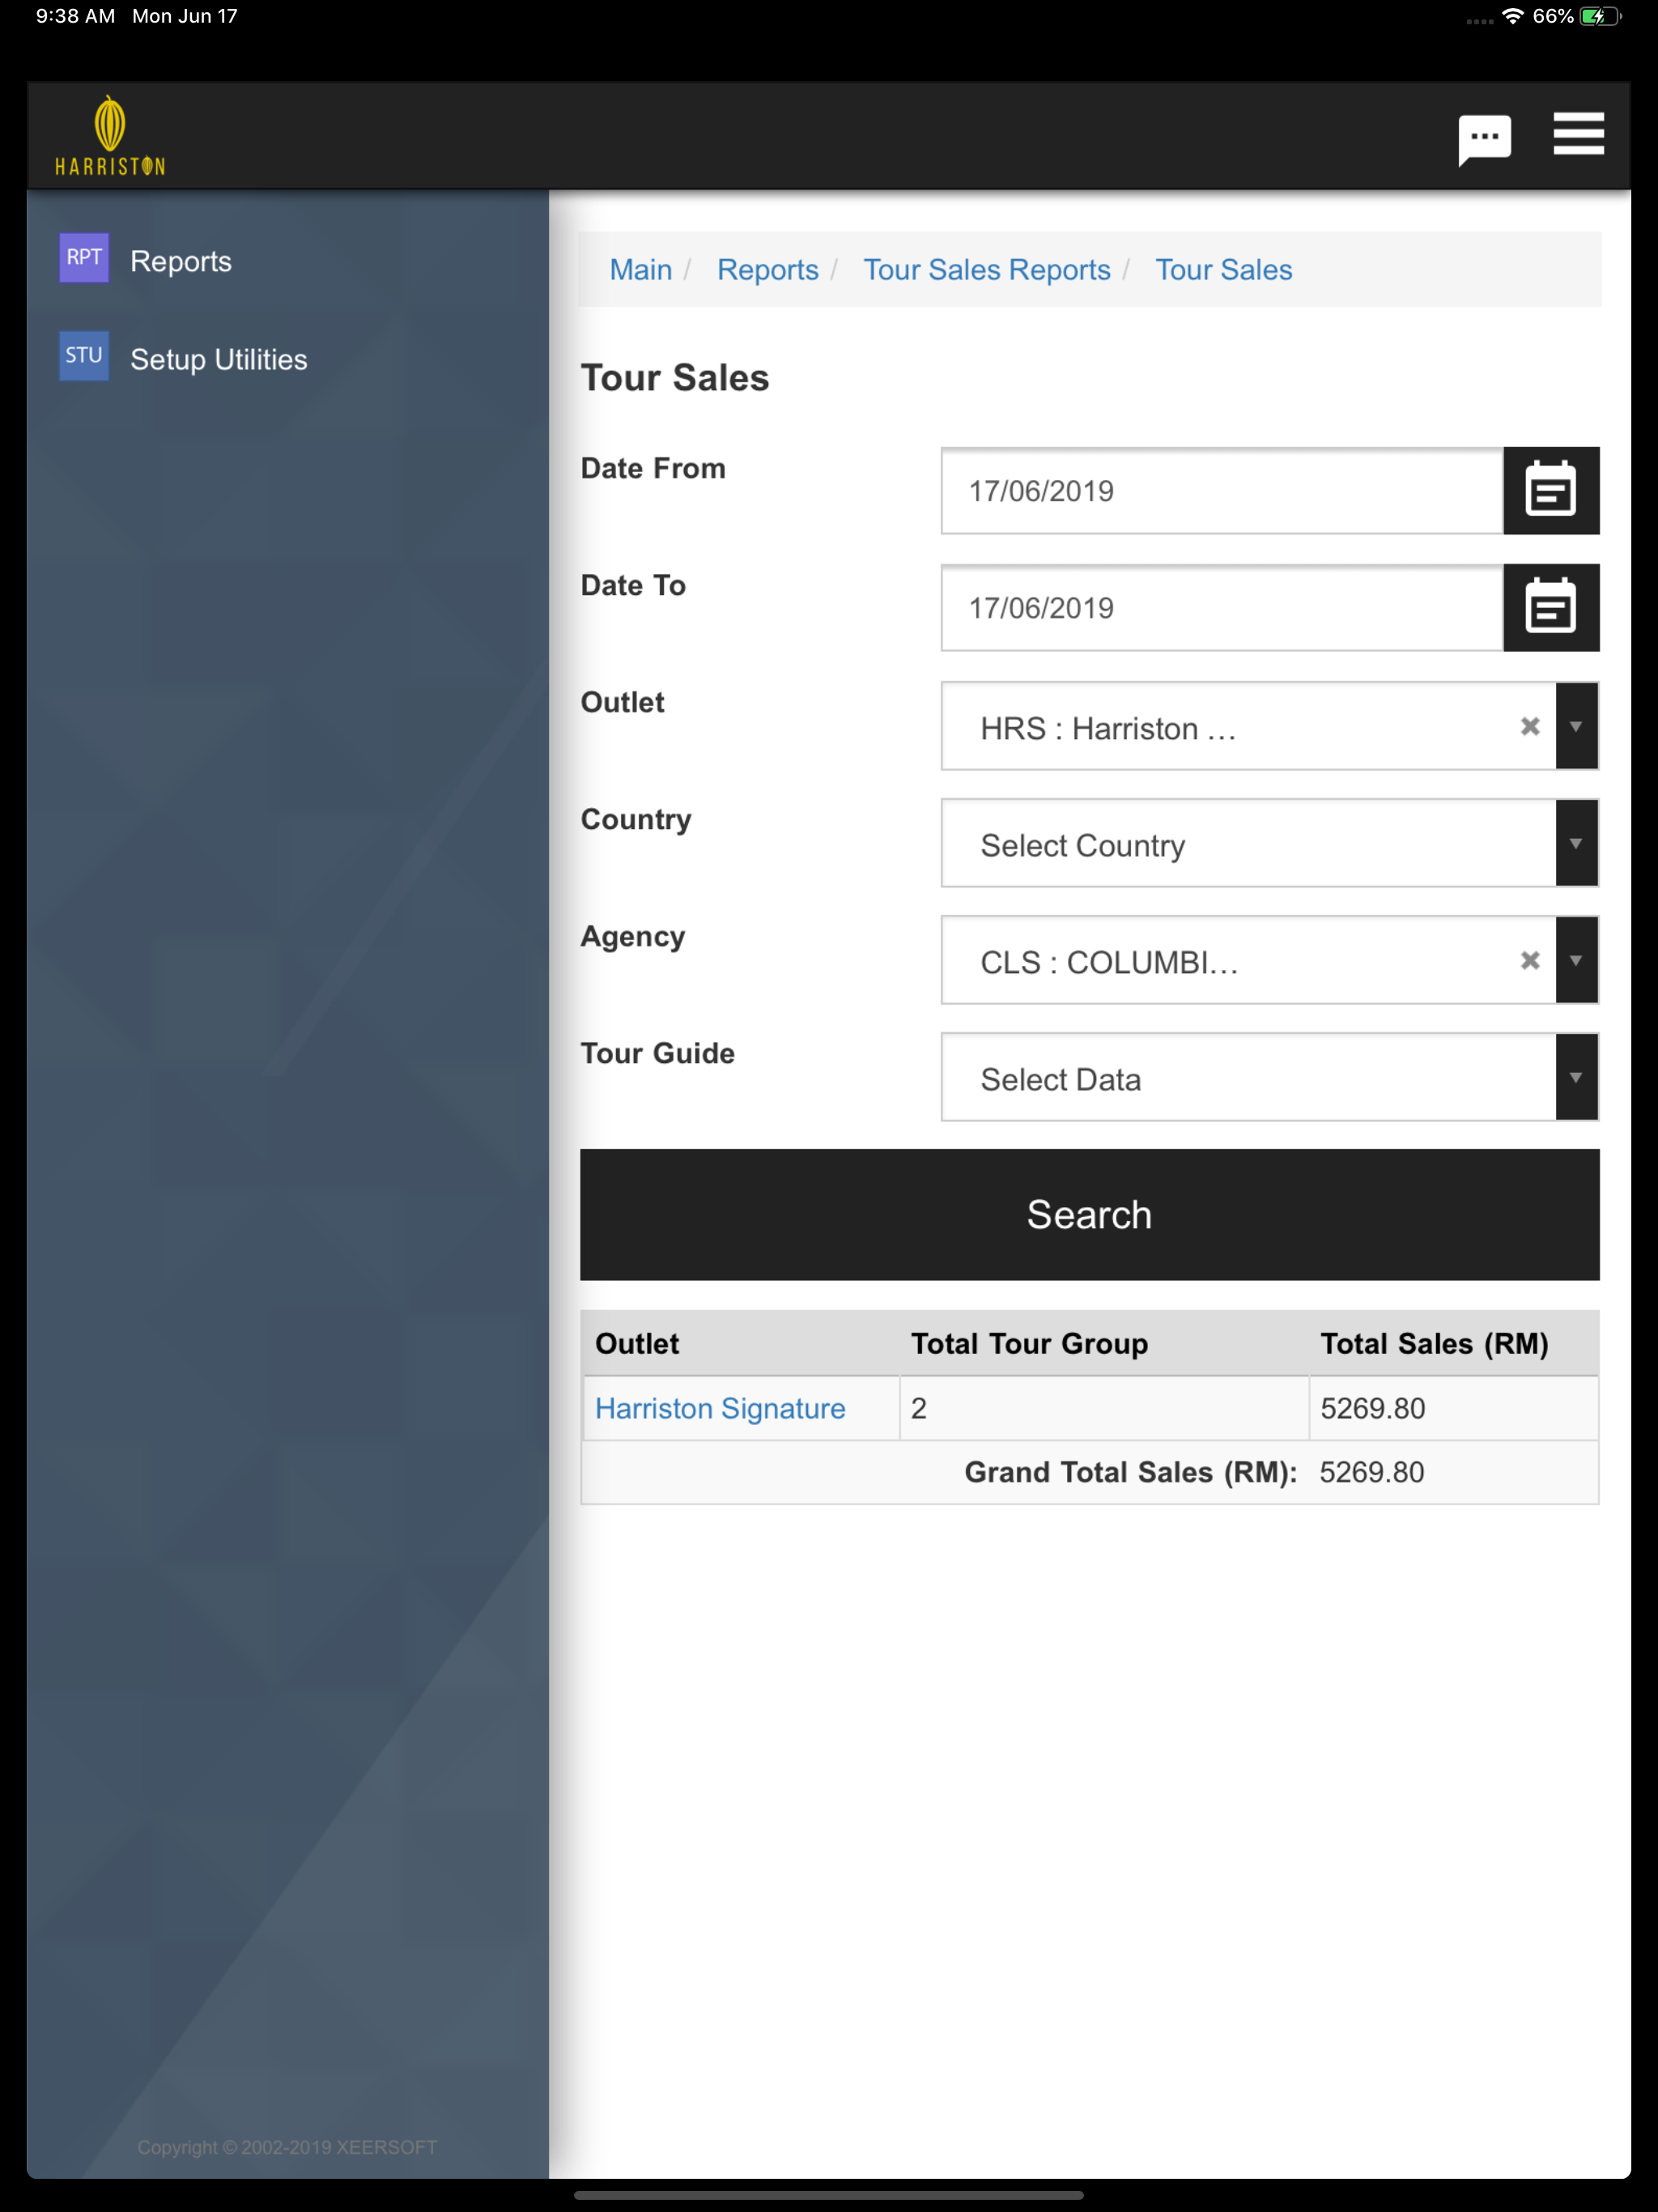Expand the Agency dropdown arrow
This screenshot has height=2212, width=1658.
(x=1577, y=960)
